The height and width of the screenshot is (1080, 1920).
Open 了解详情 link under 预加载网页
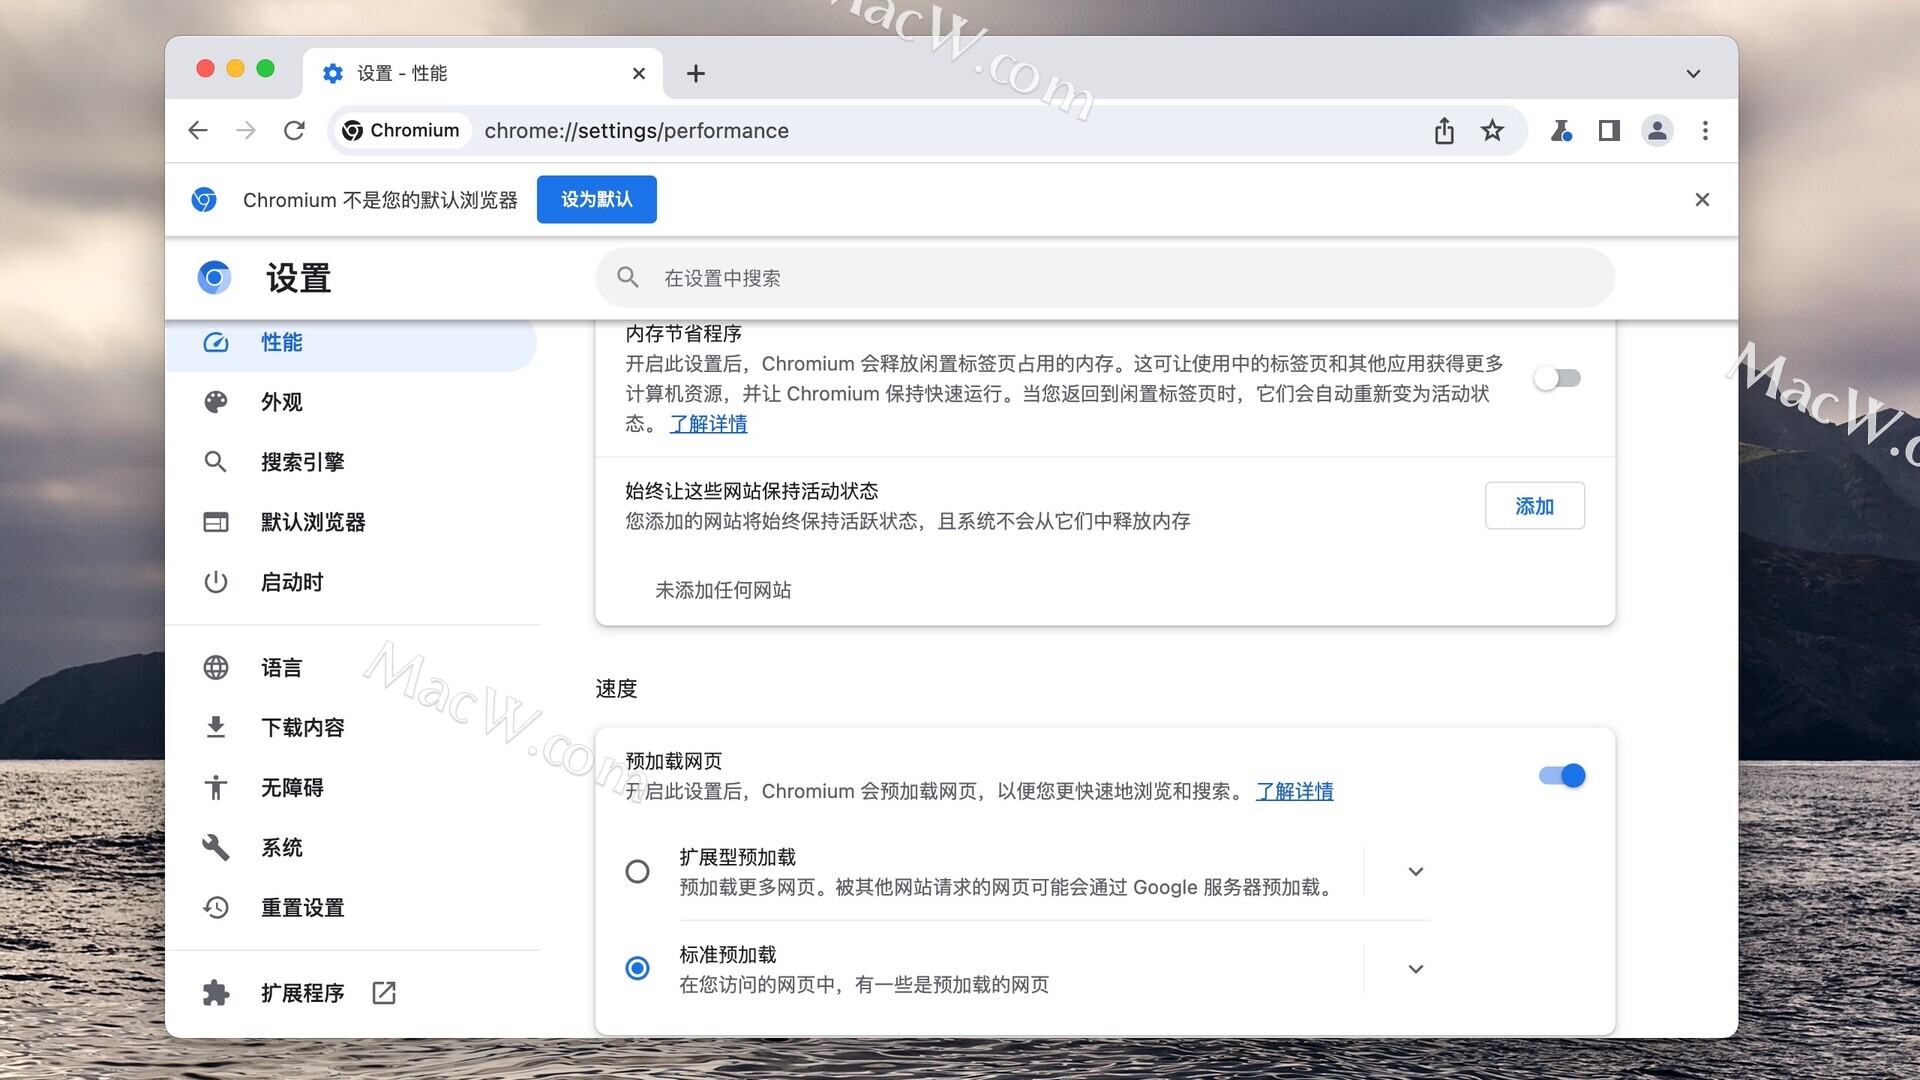coord(1294,792)
